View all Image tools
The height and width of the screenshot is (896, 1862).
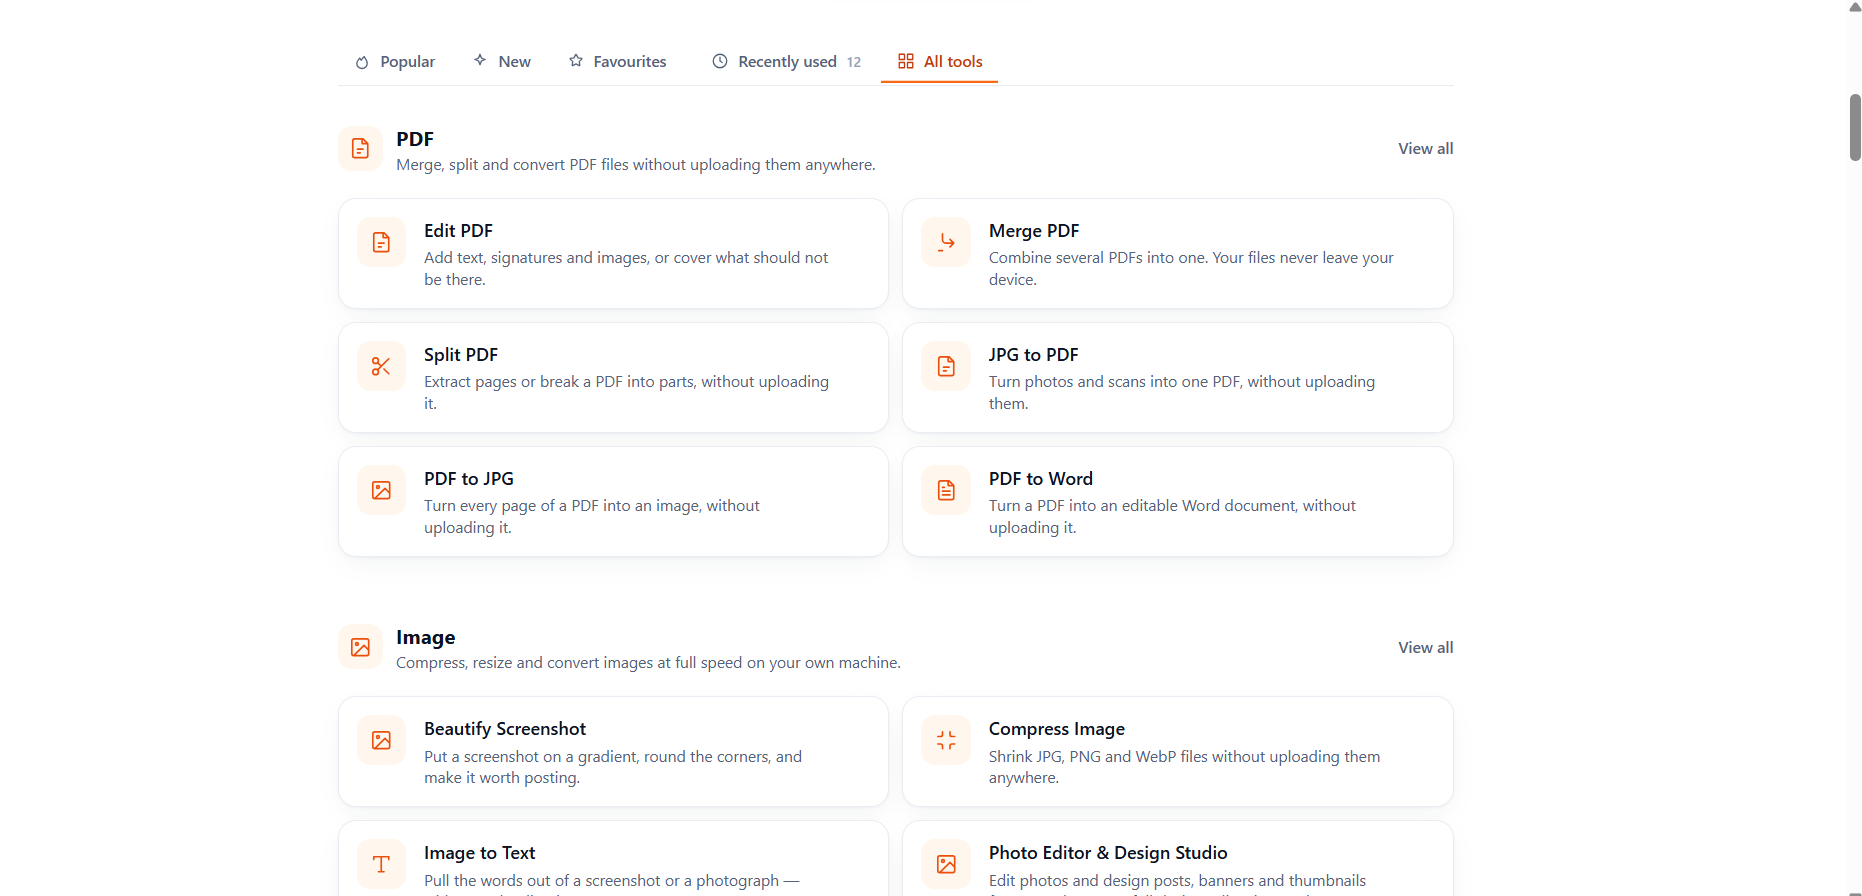coord(1425,648)
